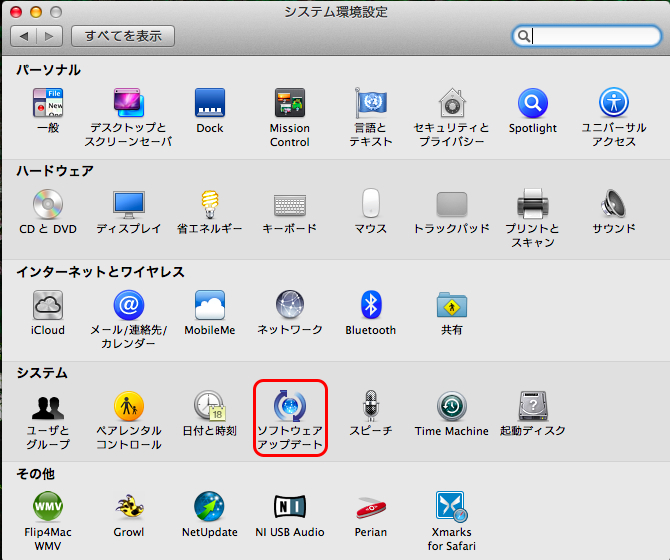Open the MobileMe preference pane
Image resolution: width=670 pixels, height=560 pixels.
tap(209, 305)
